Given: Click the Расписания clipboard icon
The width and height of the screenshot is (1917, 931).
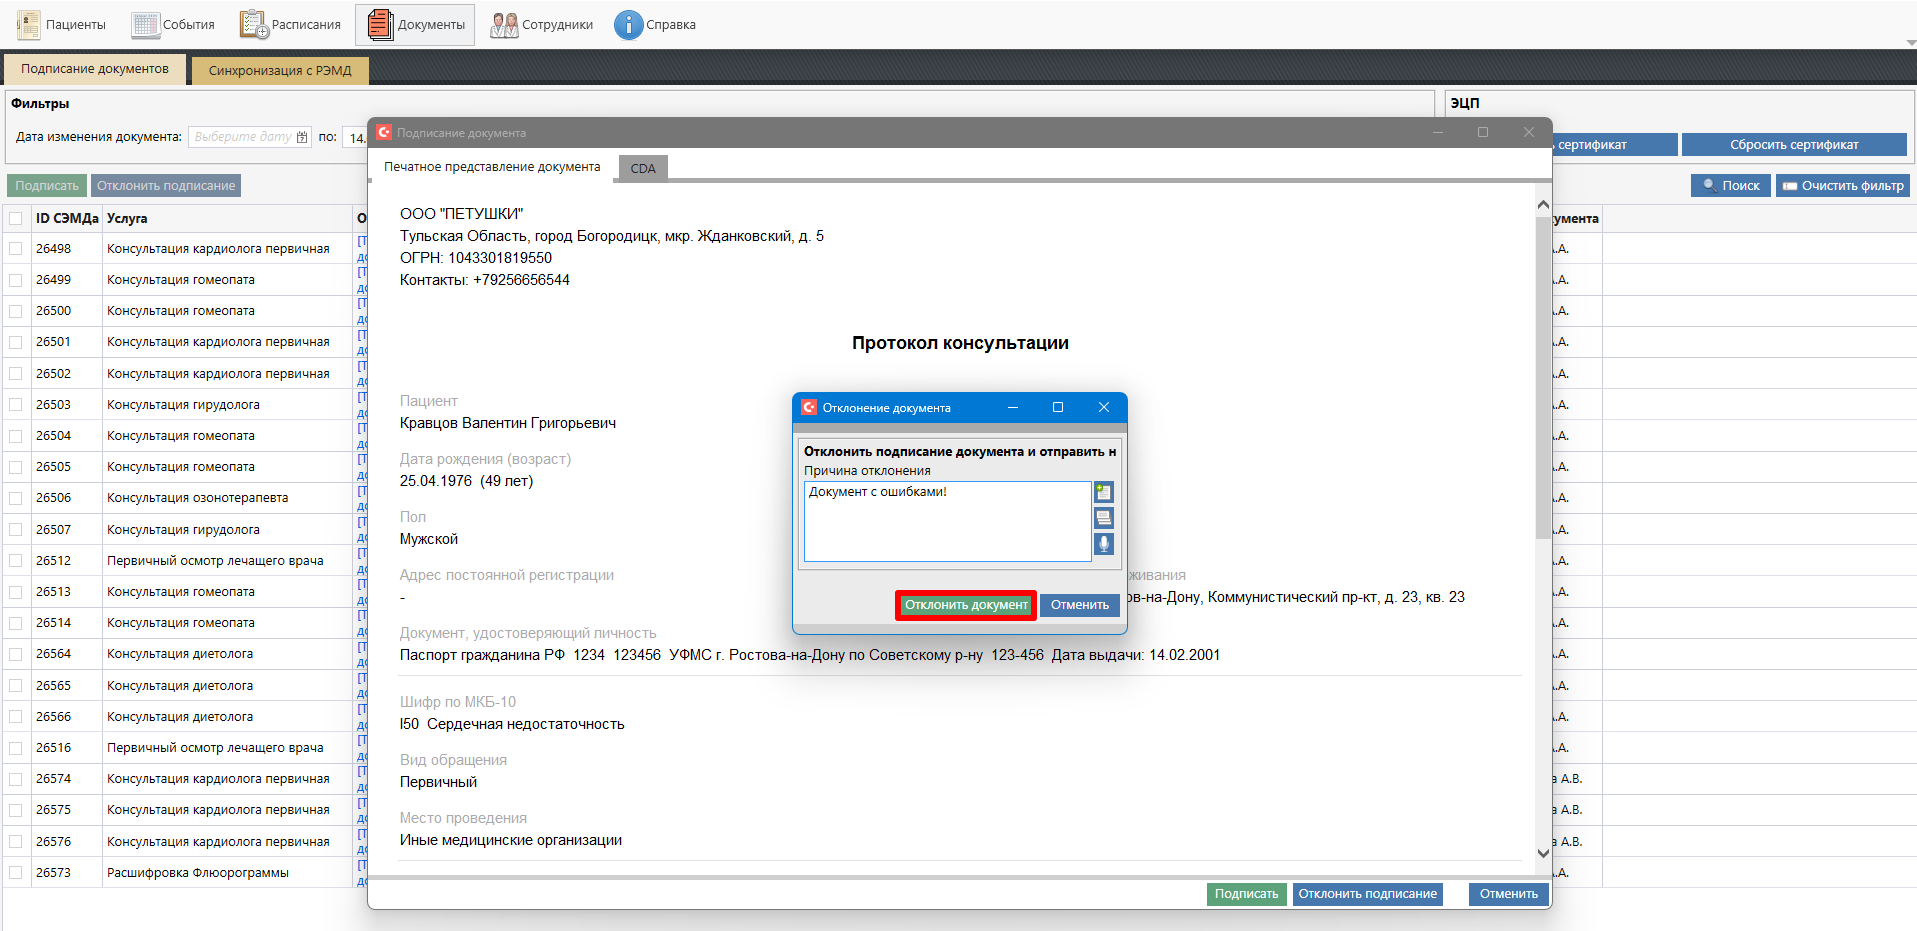Looking at the screenshot, I should click(254, 25).
